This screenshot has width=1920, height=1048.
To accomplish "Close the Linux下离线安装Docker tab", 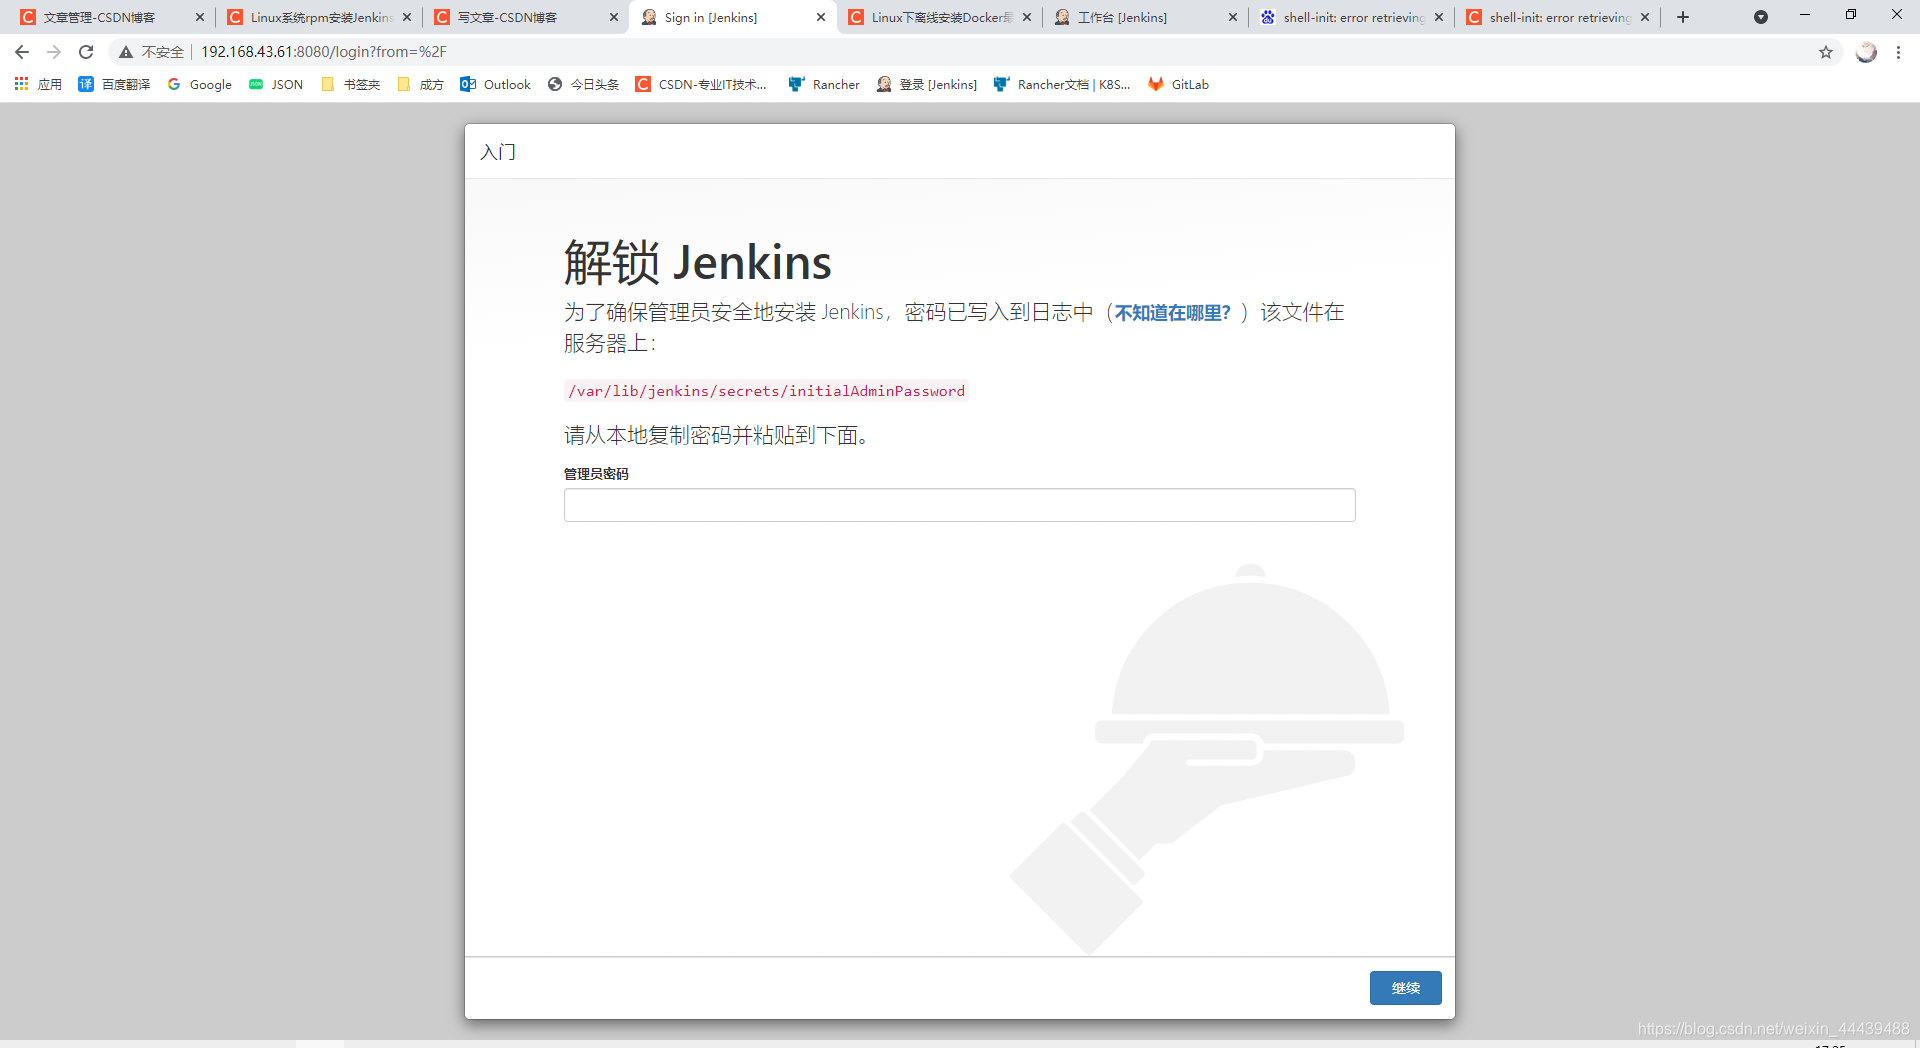I will [x=1027, y=17].
